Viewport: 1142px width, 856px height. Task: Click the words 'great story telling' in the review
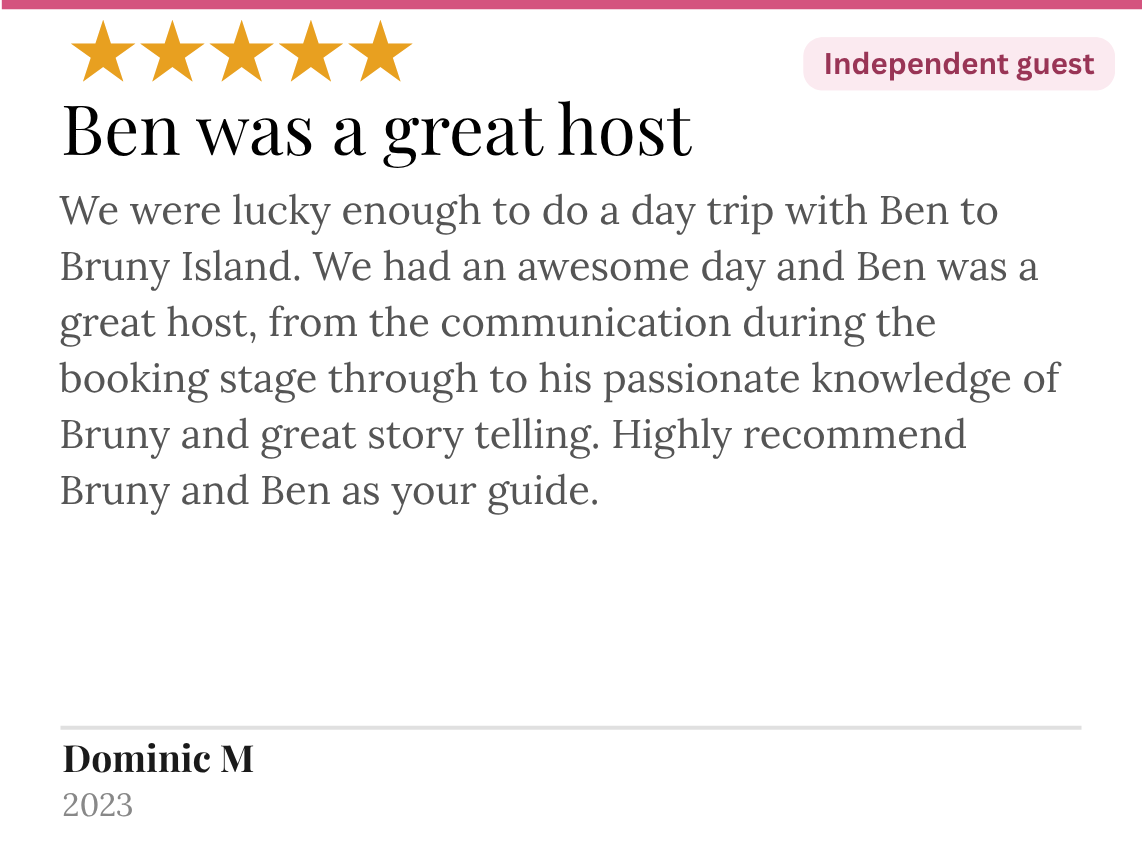click(x=430, y=436)
